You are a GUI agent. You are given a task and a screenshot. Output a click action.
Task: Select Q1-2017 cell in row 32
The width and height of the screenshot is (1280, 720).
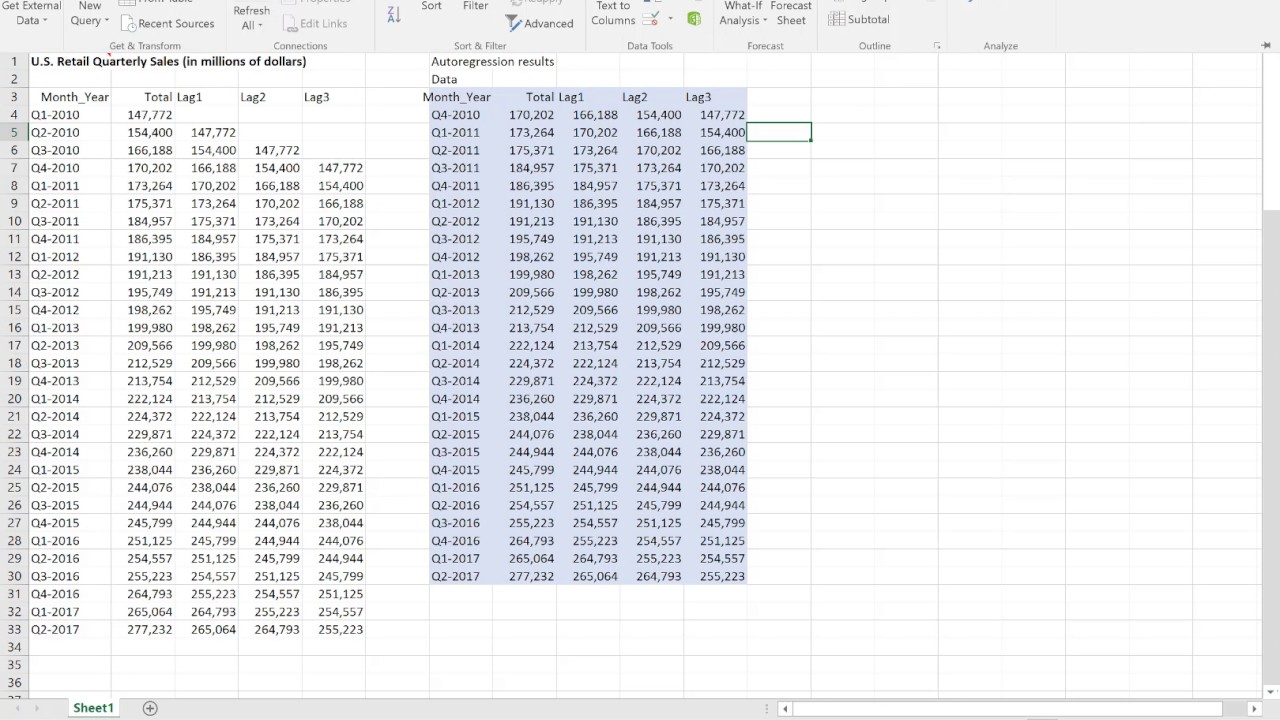(x=55, y=612)
